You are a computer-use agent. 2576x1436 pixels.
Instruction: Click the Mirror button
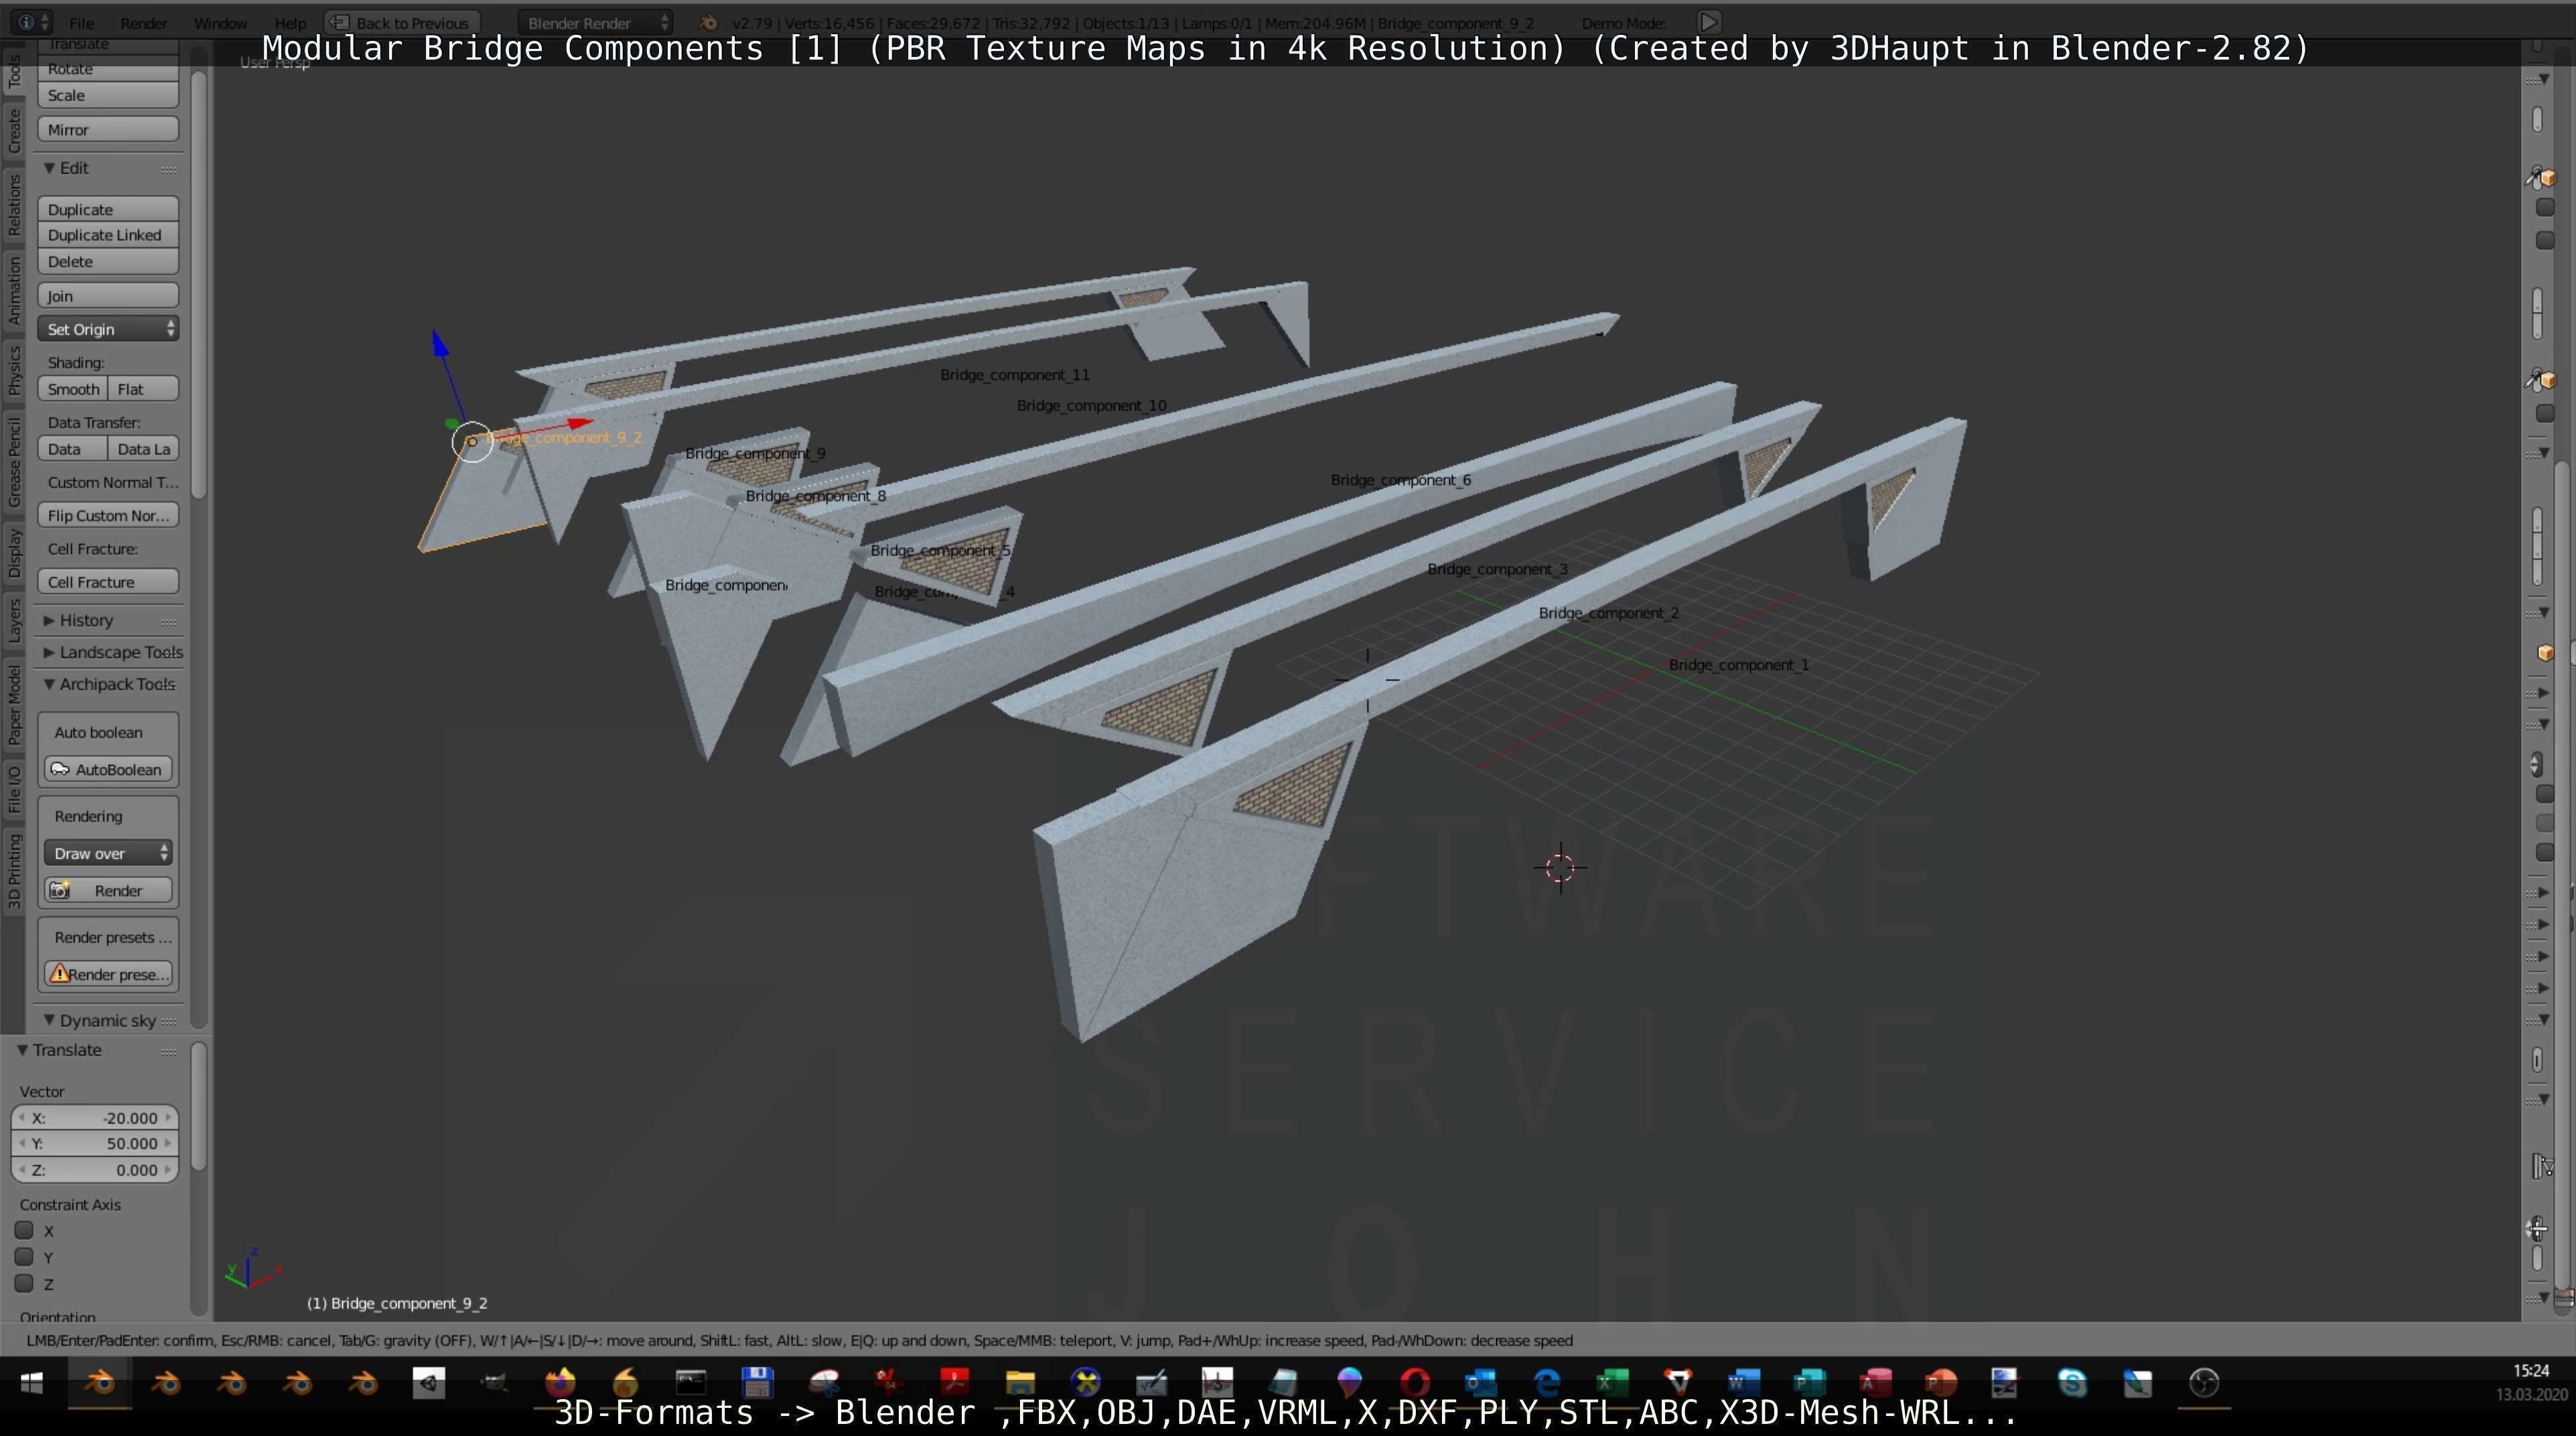click(108, 130)
